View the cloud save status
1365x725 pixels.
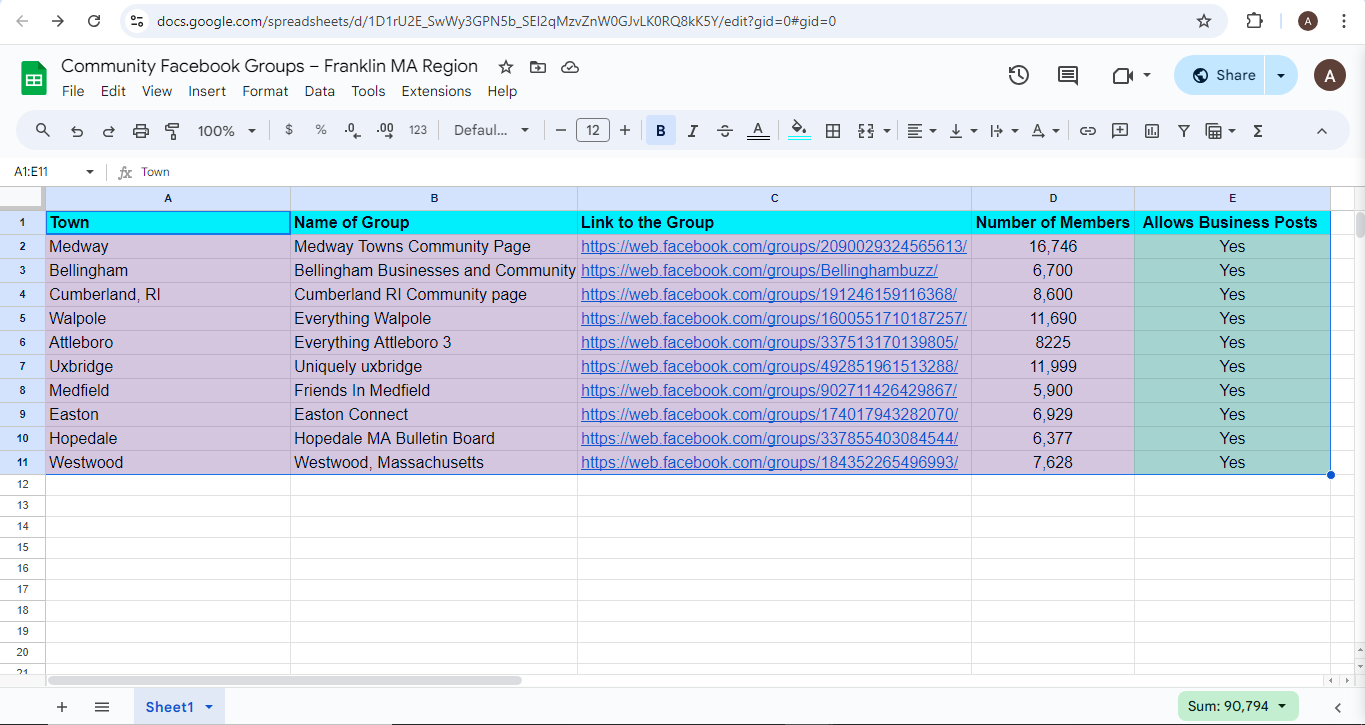click(x=570, y=67)
